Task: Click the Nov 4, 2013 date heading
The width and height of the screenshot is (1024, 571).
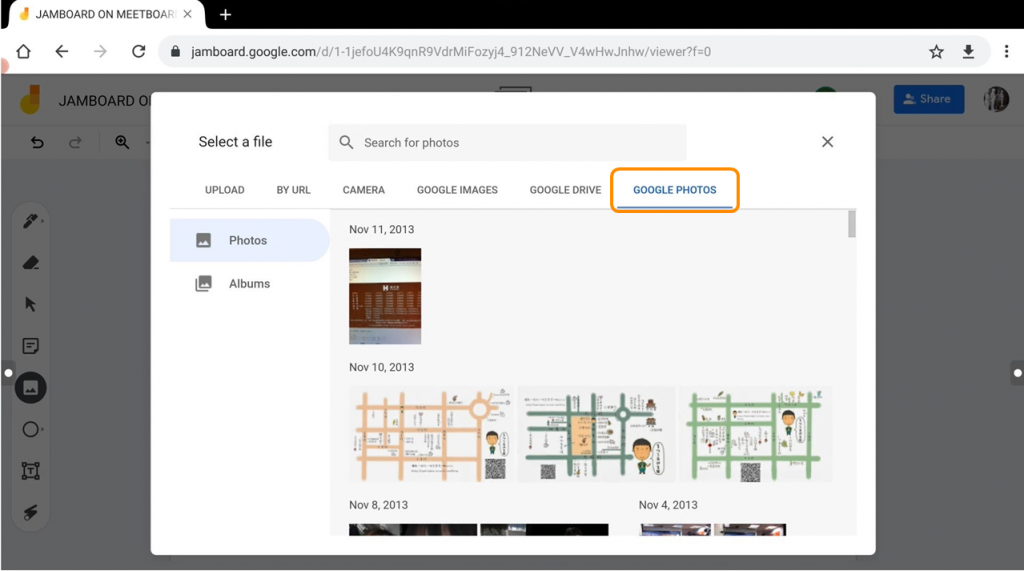Action: pyautogui.click(x=668, y=505)
